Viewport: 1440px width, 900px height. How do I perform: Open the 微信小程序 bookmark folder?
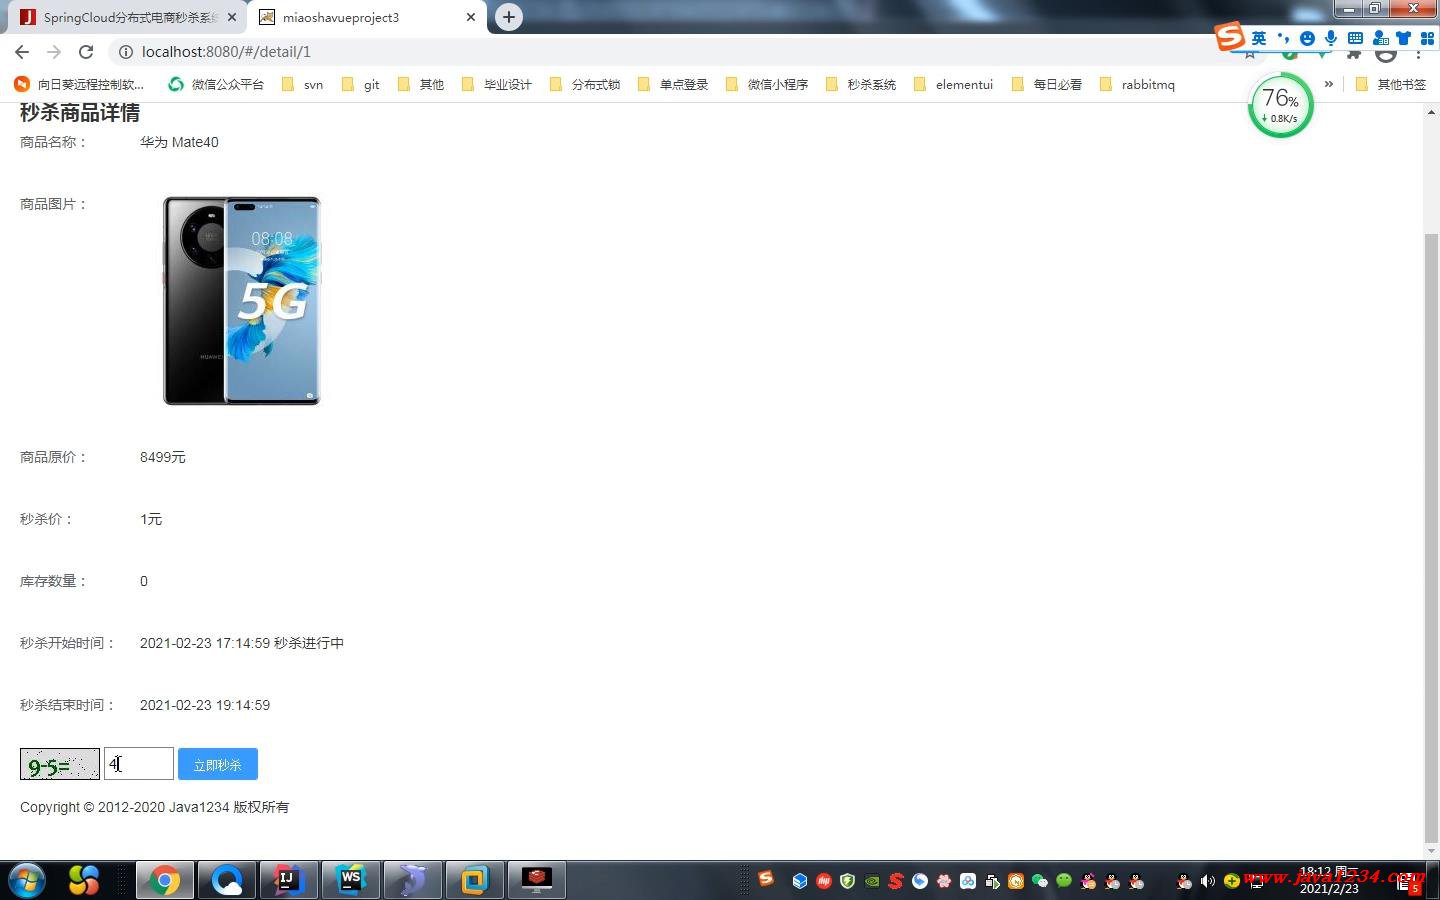point(767,85)
